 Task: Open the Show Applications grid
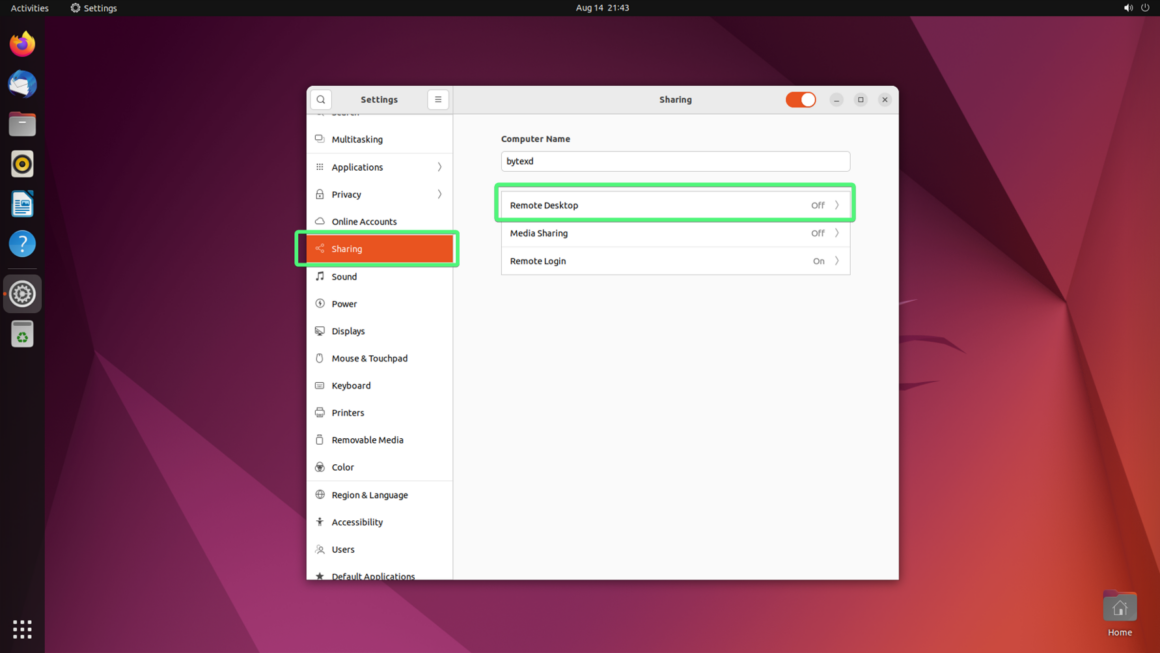click(x=22, y=628)
